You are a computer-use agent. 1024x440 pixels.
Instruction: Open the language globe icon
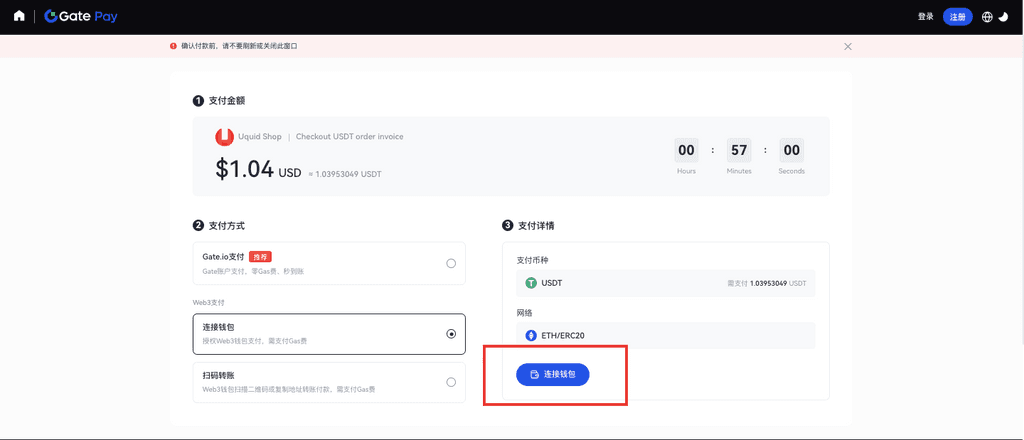coord(987,17)
